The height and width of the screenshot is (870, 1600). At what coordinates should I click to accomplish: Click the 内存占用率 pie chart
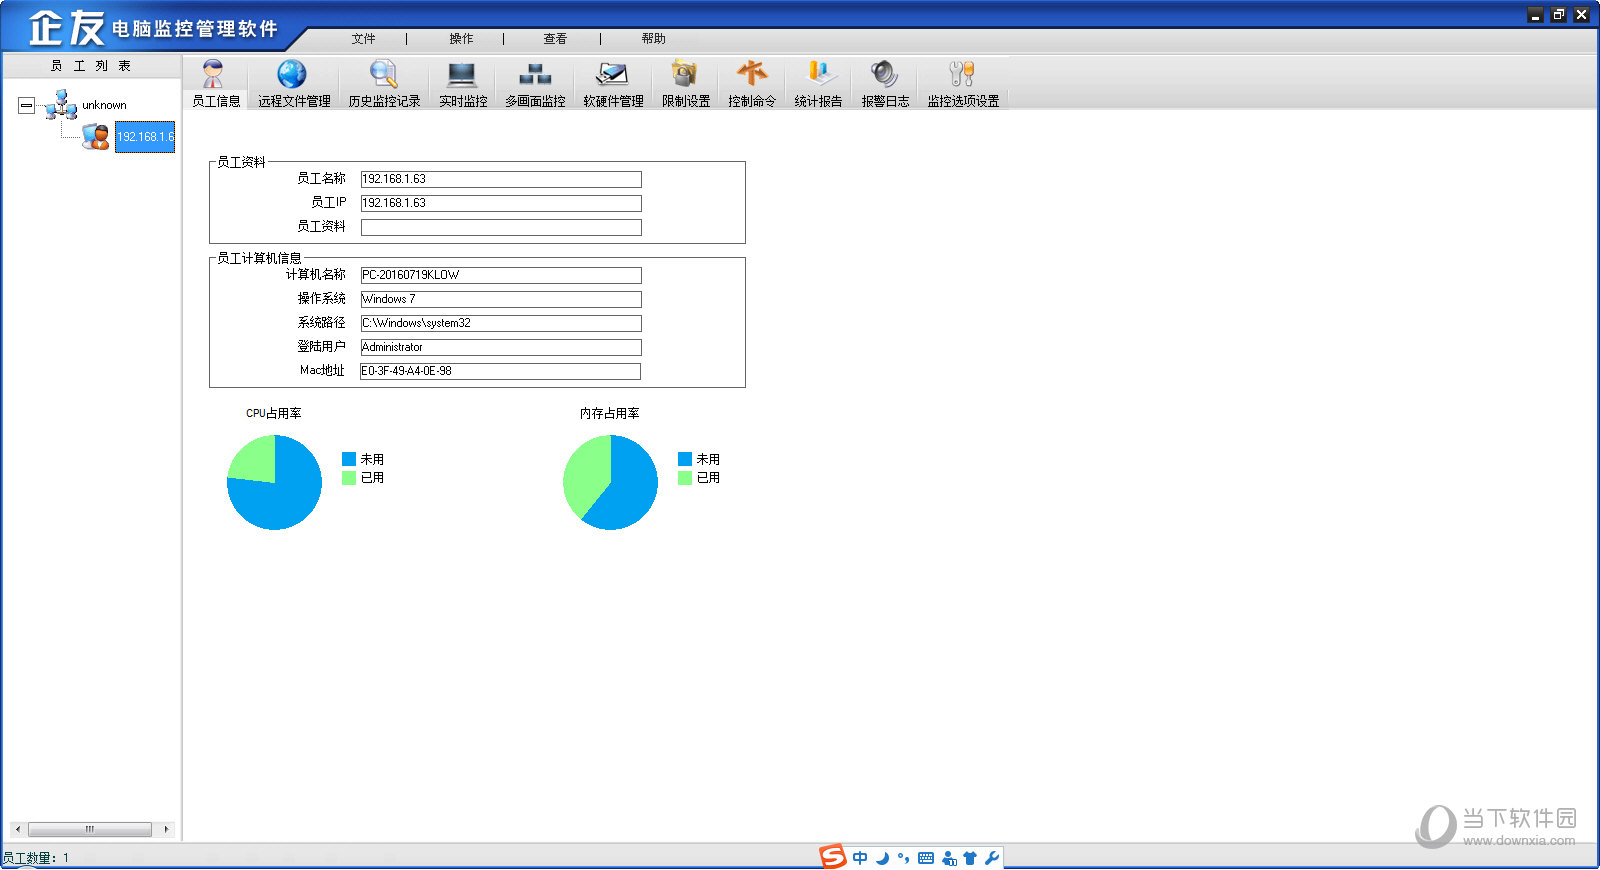click(610, 482)
